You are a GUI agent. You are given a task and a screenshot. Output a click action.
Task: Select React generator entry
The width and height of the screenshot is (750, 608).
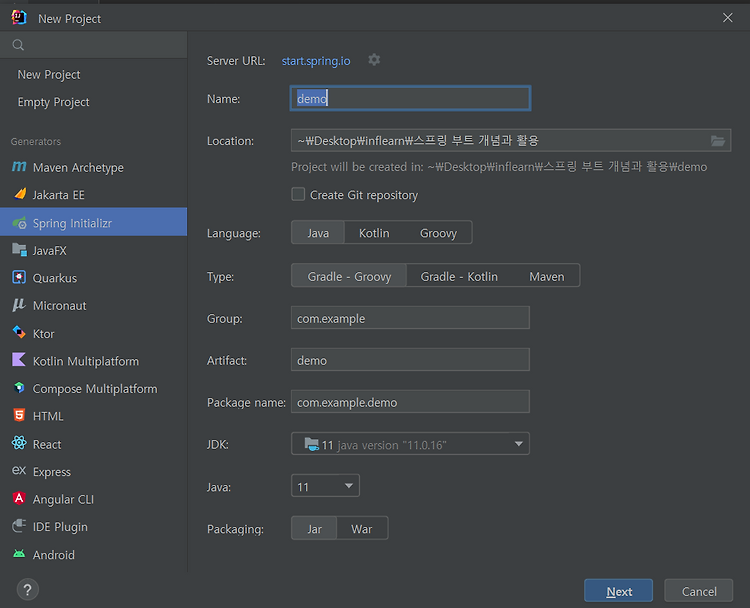click(x=93, y=444)
